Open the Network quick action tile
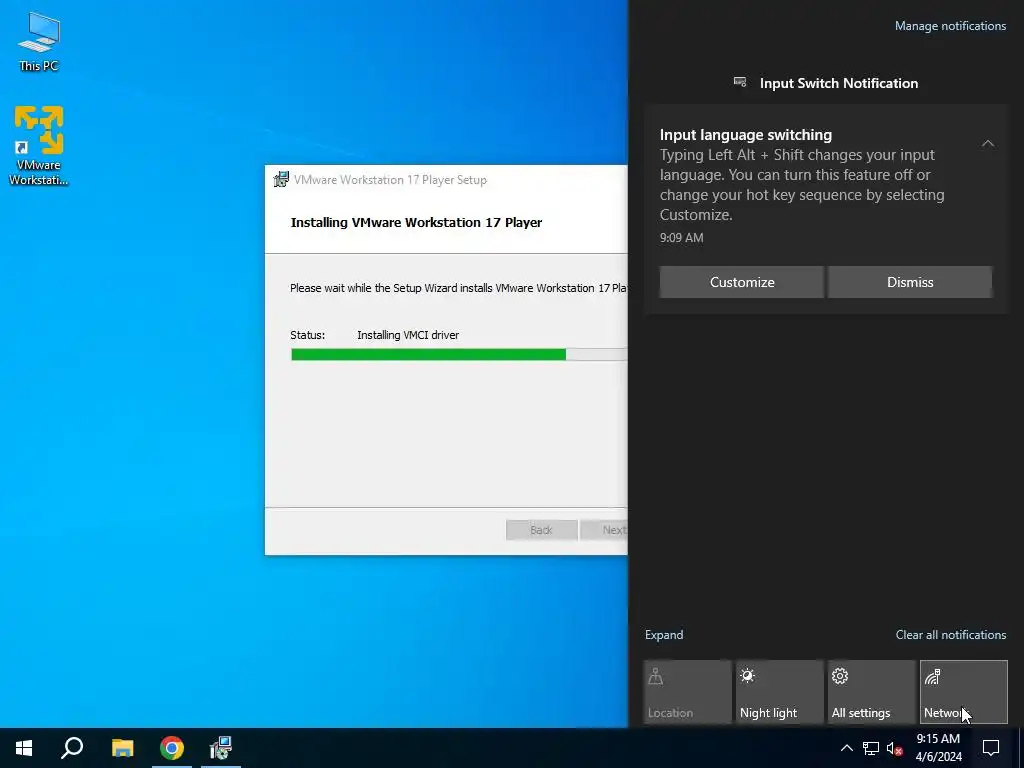1024x768 pixels. coord(964,692)
